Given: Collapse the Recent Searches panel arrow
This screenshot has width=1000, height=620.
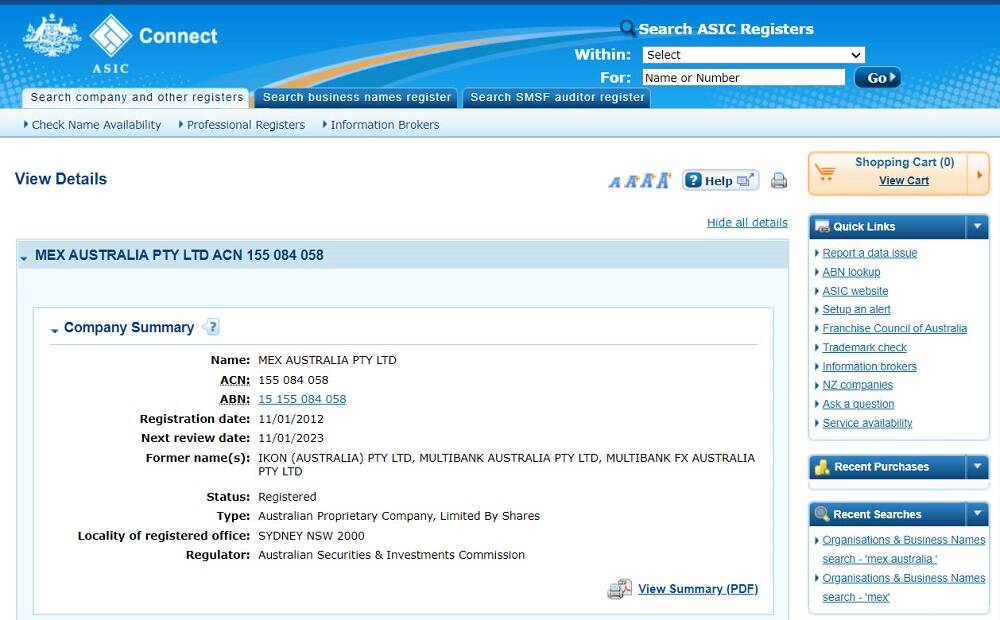Looking at the screenshot, I should 977,514.
